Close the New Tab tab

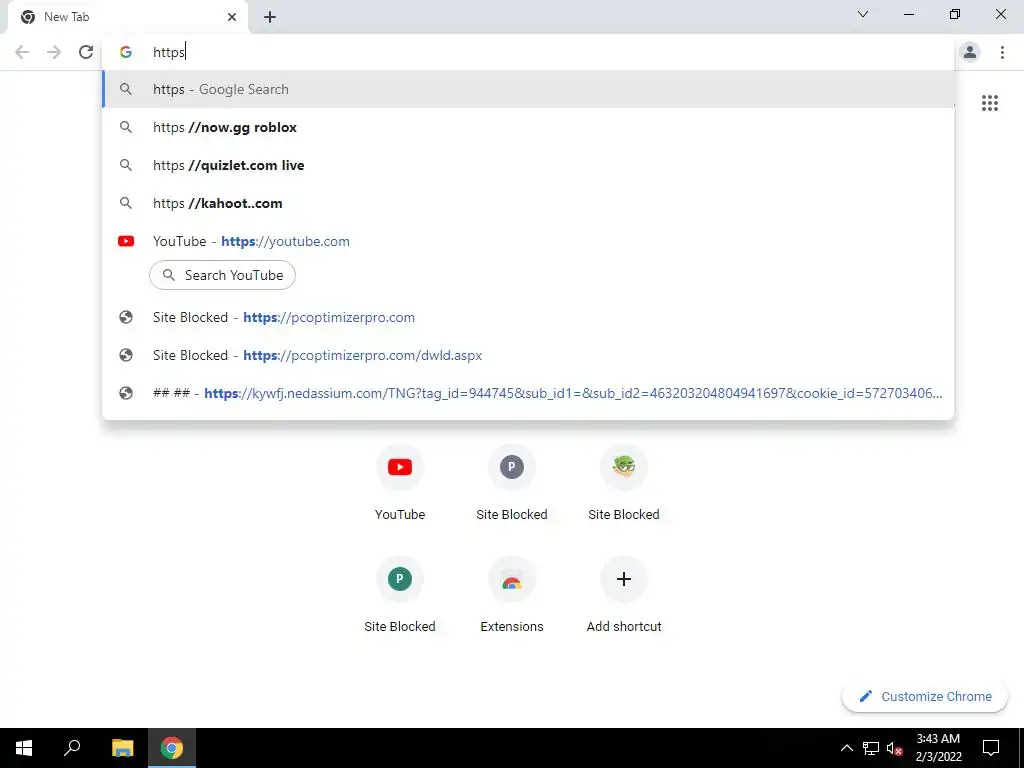(x=232, y=17)
